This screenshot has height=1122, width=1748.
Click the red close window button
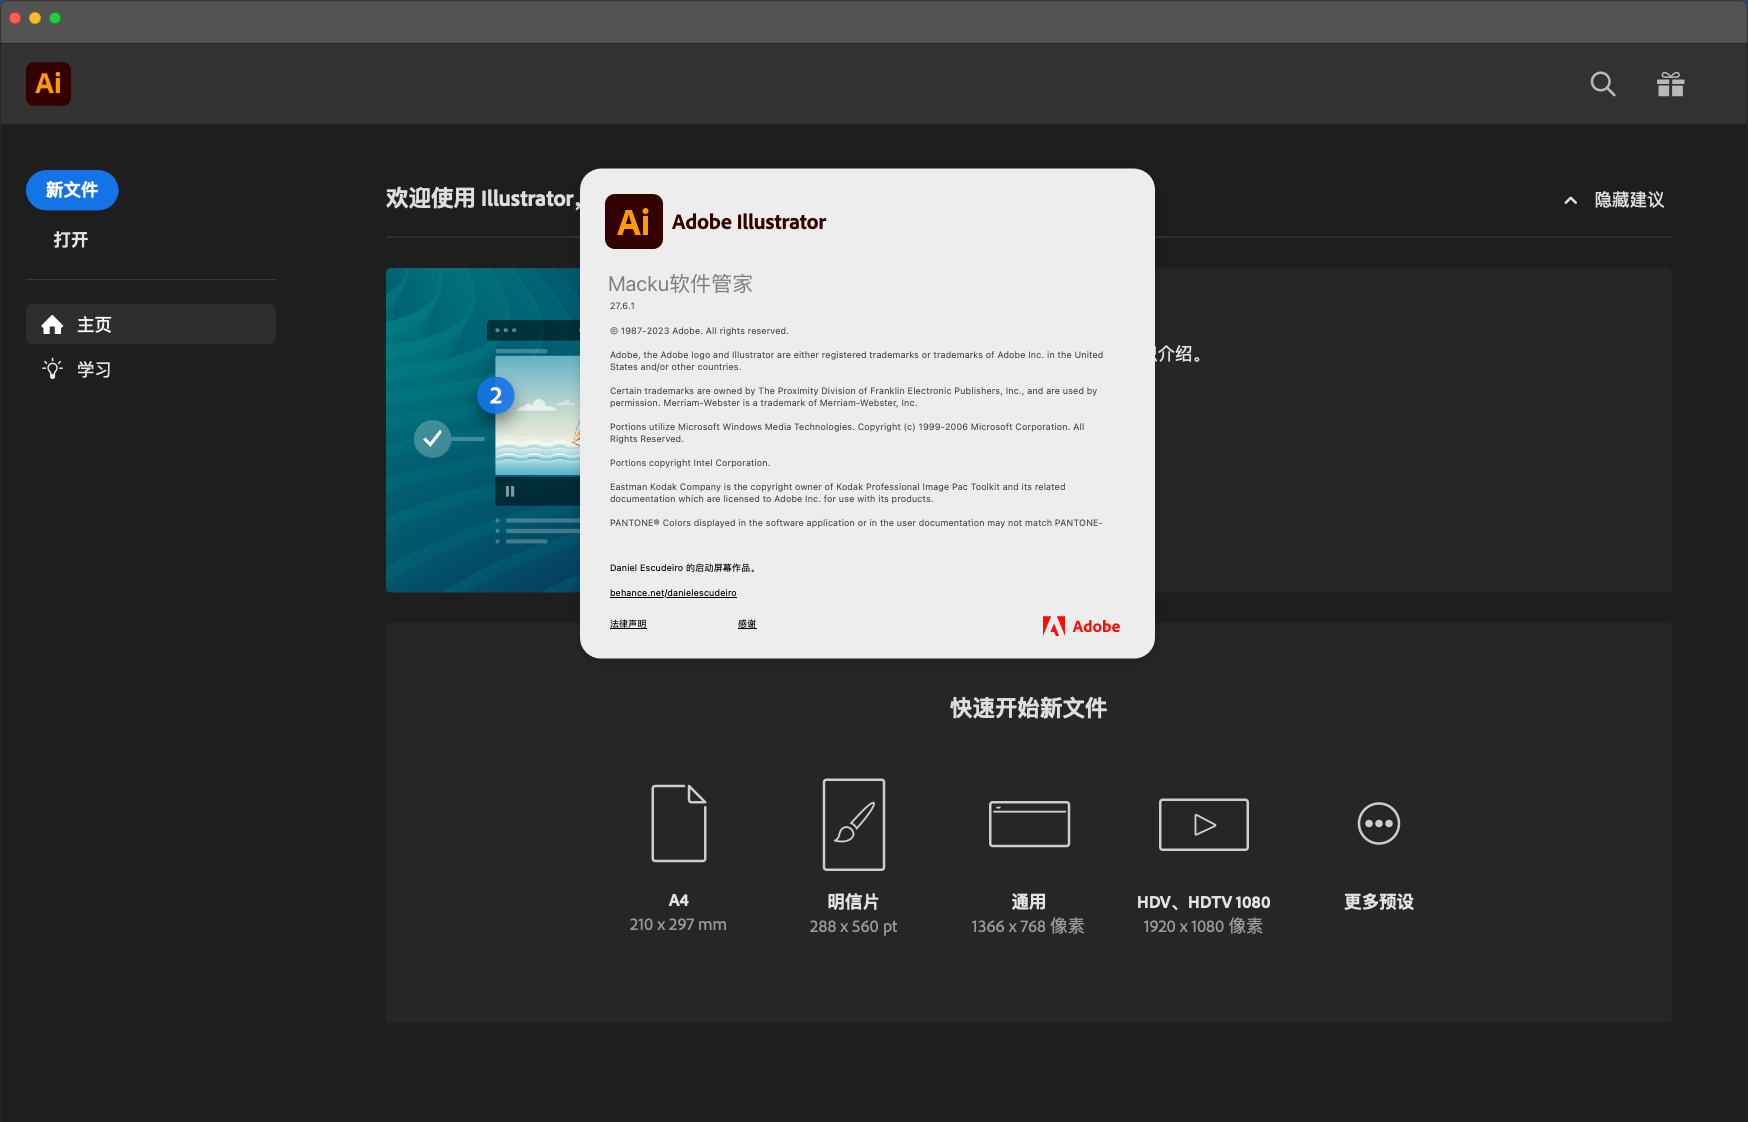coord(15,18)
